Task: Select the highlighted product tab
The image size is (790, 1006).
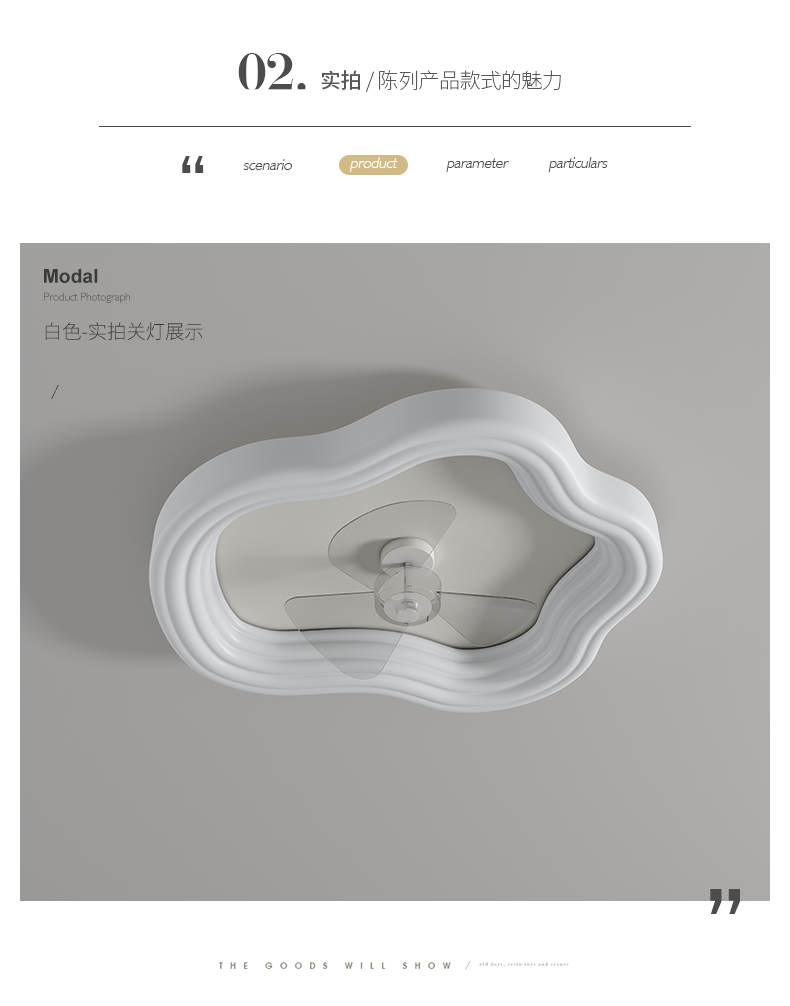Action: click(374, 164)
